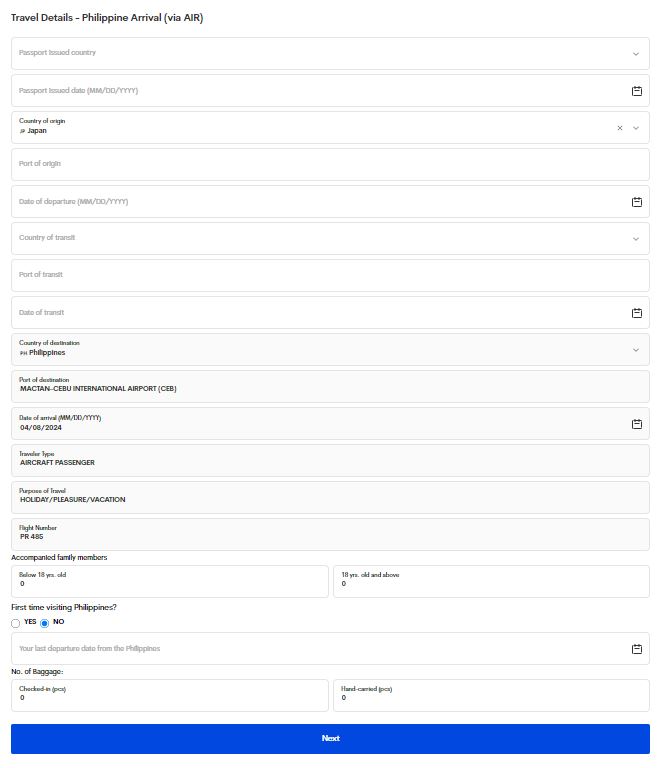Open calendar for last departure date
This screenshot has width=659, height=768.
(637, 649)
